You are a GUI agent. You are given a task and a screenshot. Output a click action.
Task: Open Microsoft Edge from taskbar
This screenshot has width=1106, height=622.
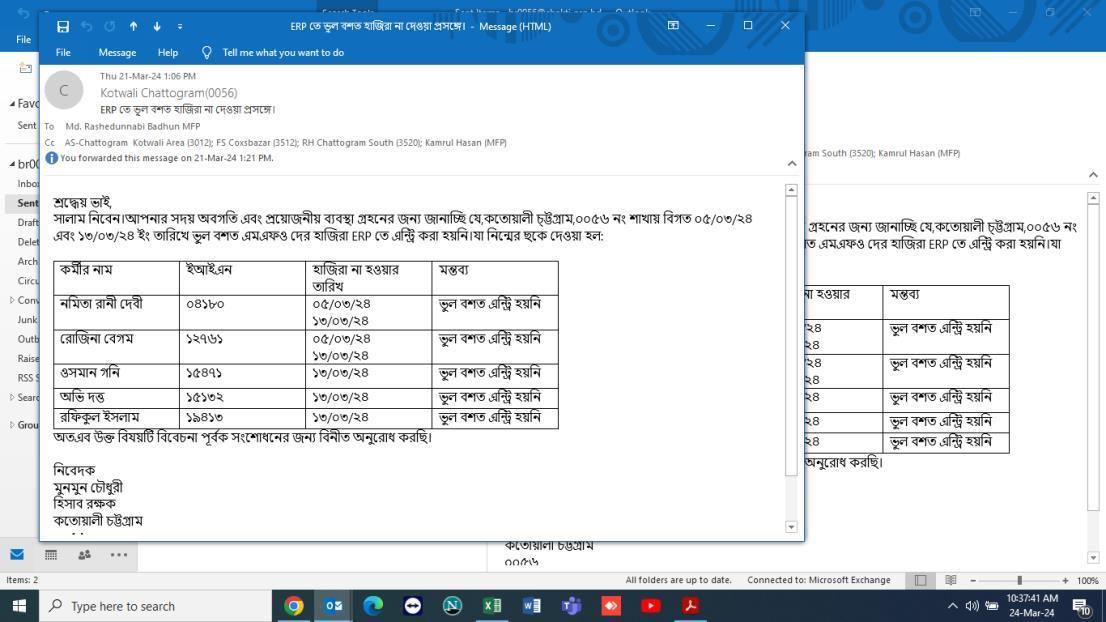(x=373, y=606)
